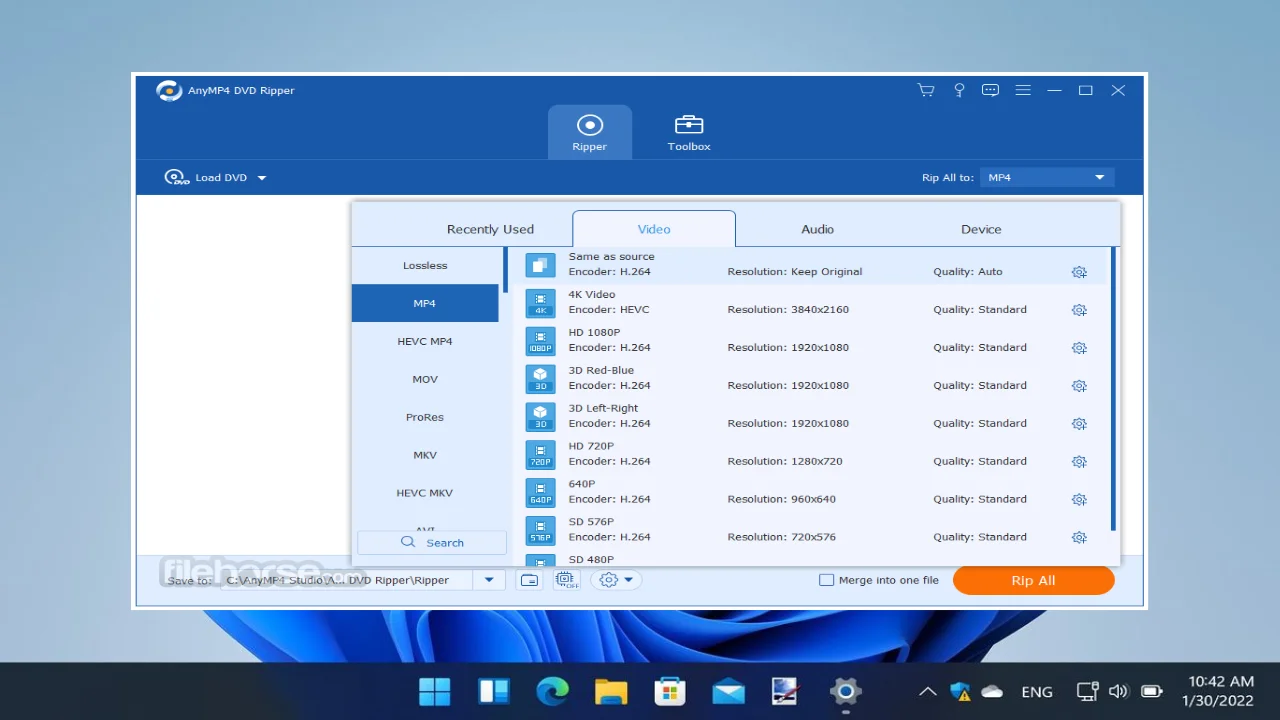The height and width of the screenshot is (720, 1280).
Task: Select the Same as source preset icon
Action: (540, 265)
